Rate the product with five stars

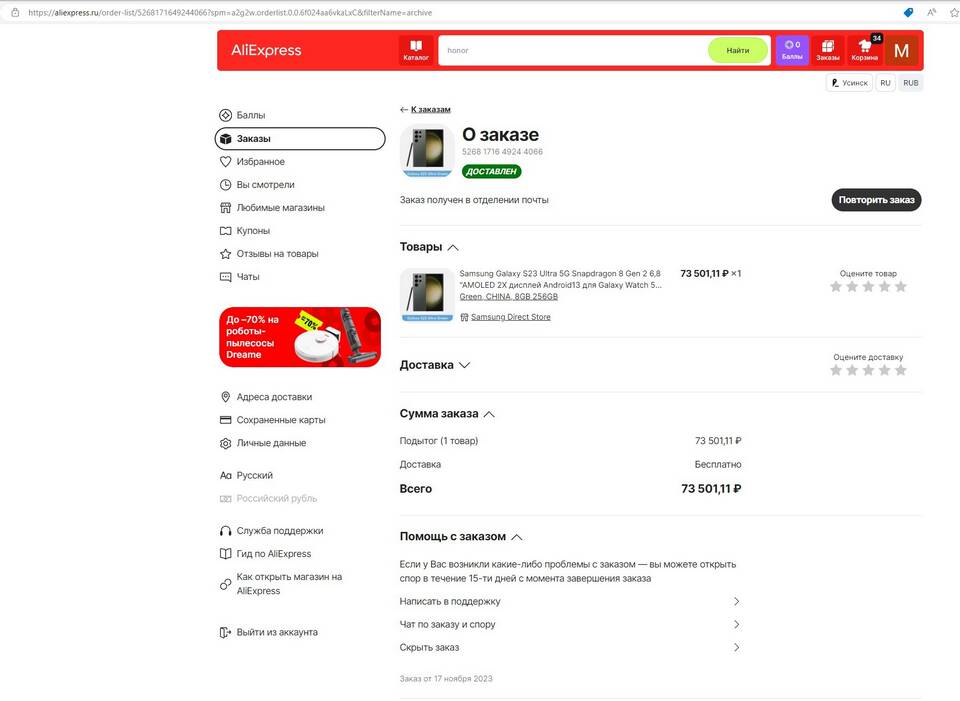pos(901,287)
